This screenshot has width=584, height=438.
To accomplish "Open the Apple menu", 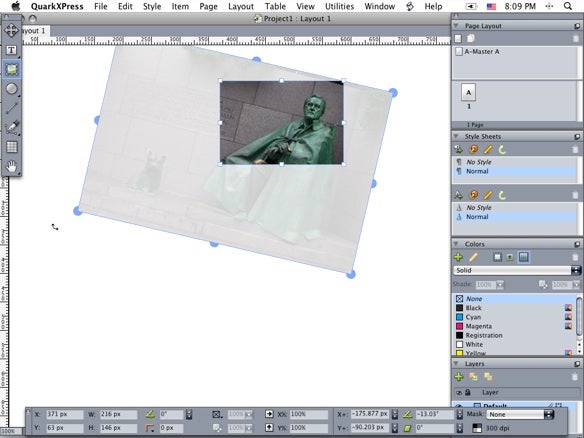I will [x=16, y=6].
